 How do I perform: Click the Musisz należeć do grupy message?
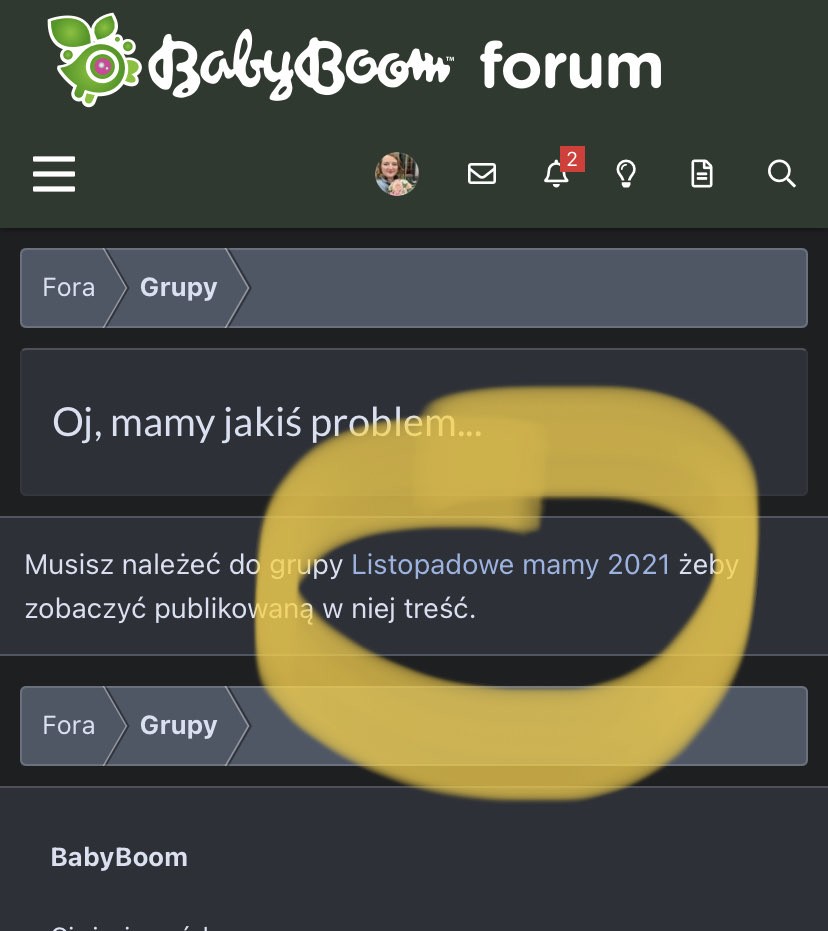pyautogui.click(x=381, y=587)
